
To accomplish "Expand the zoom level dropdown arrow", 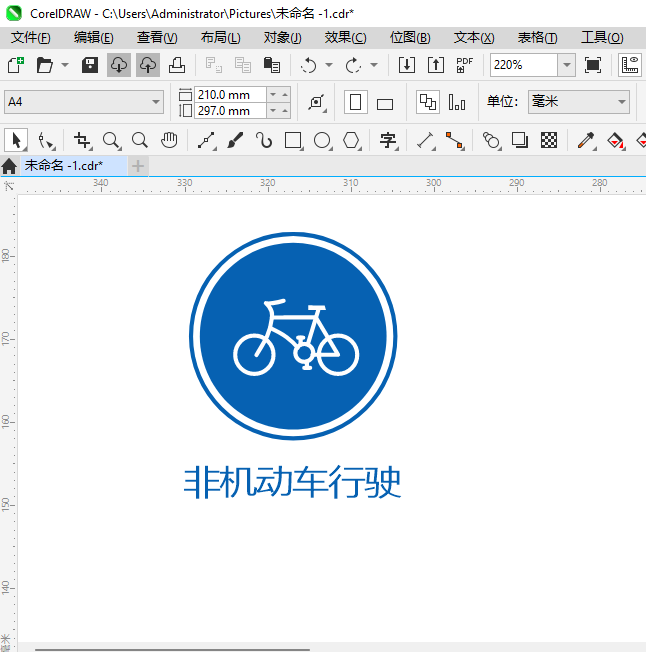I will pos(566,65).
